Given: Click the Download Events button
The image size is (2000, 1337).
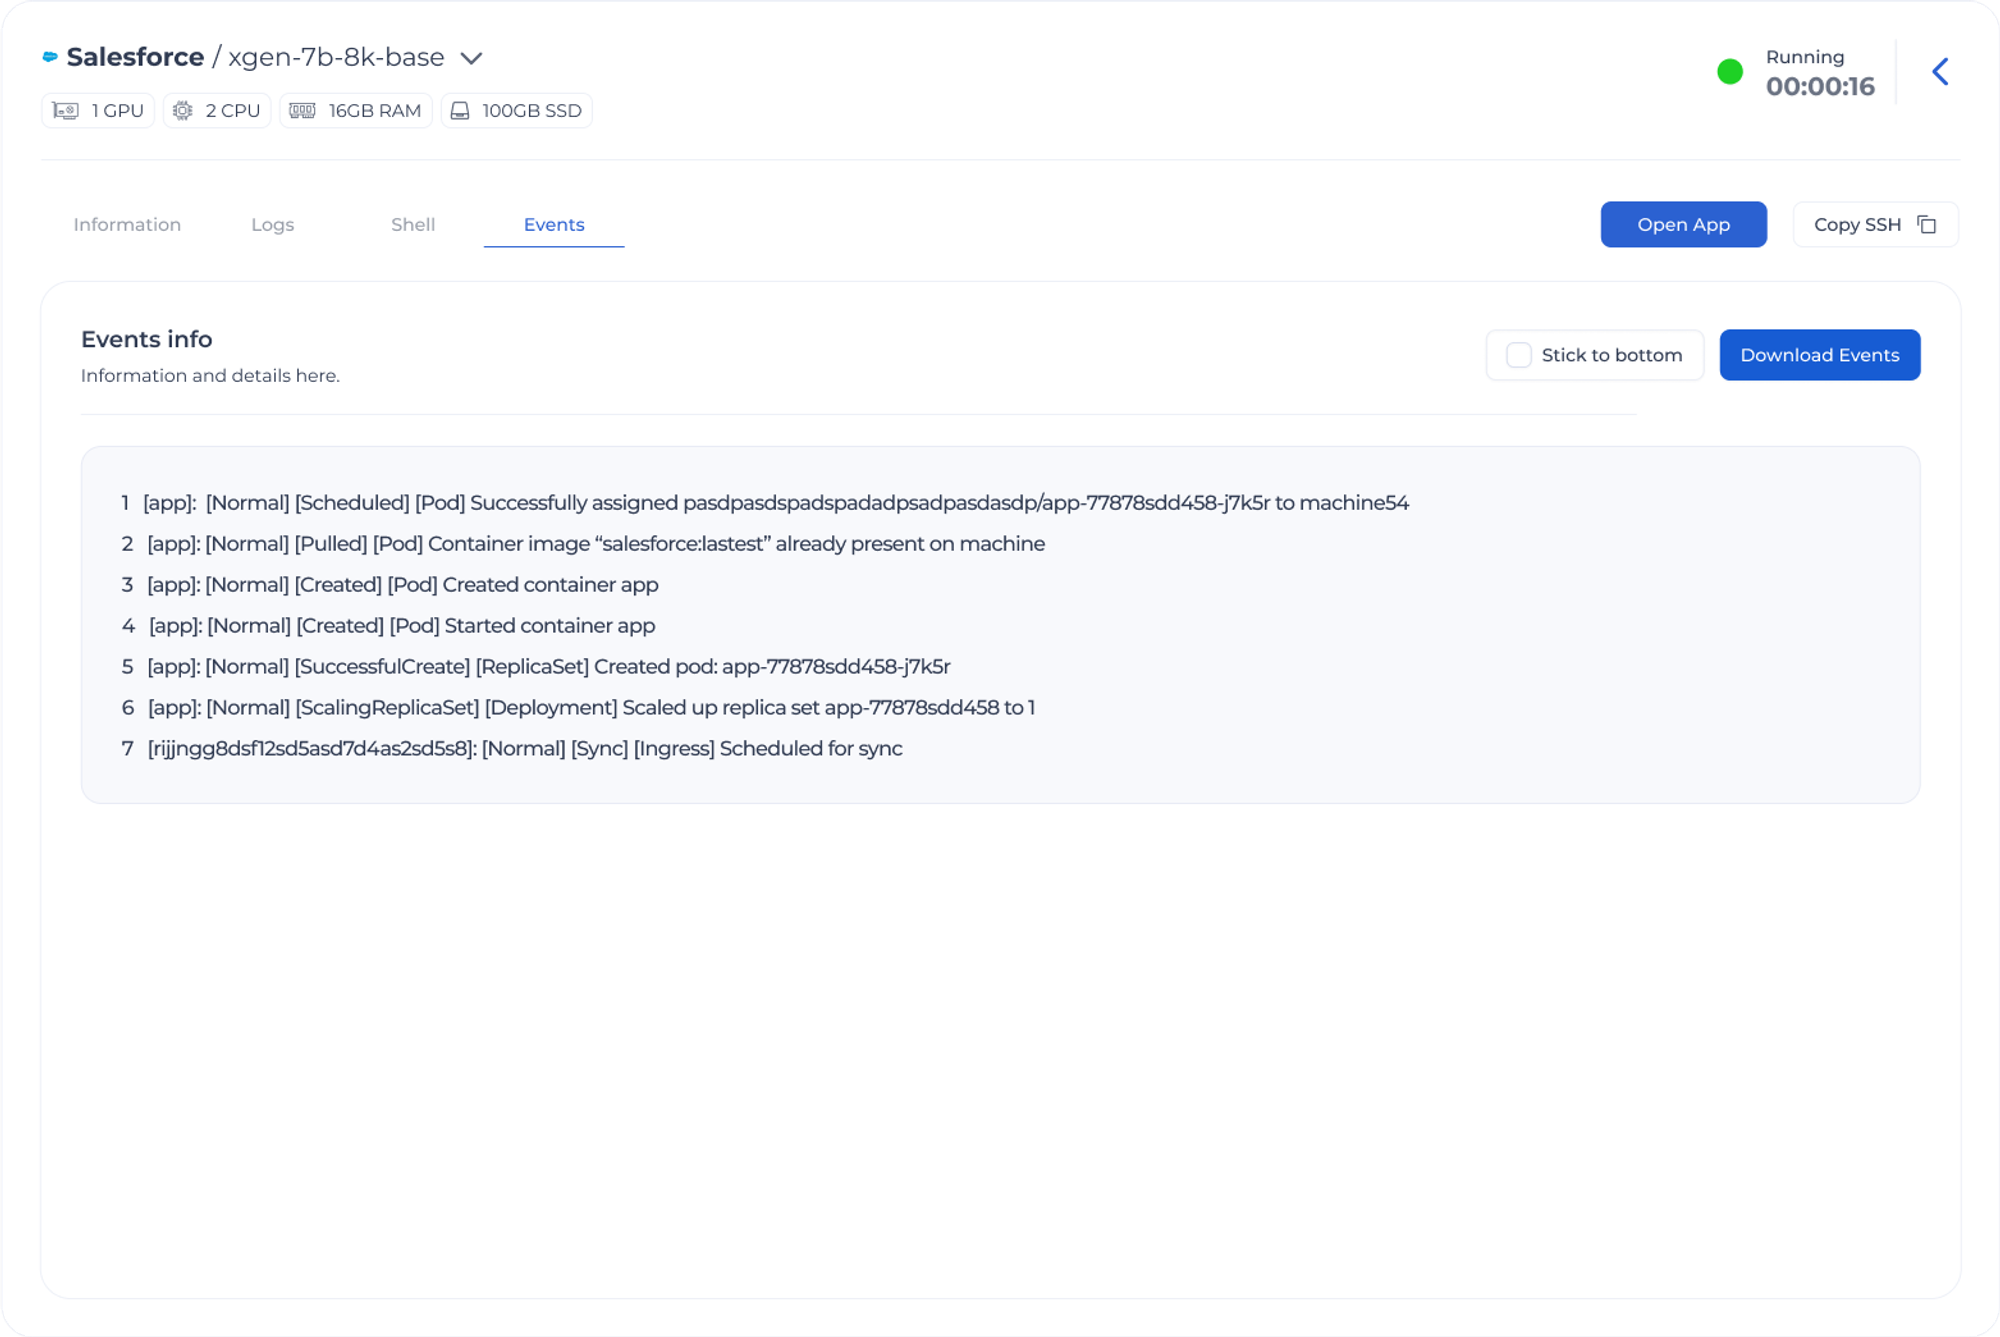Looking at the screenshot, I should point(1819,355).
